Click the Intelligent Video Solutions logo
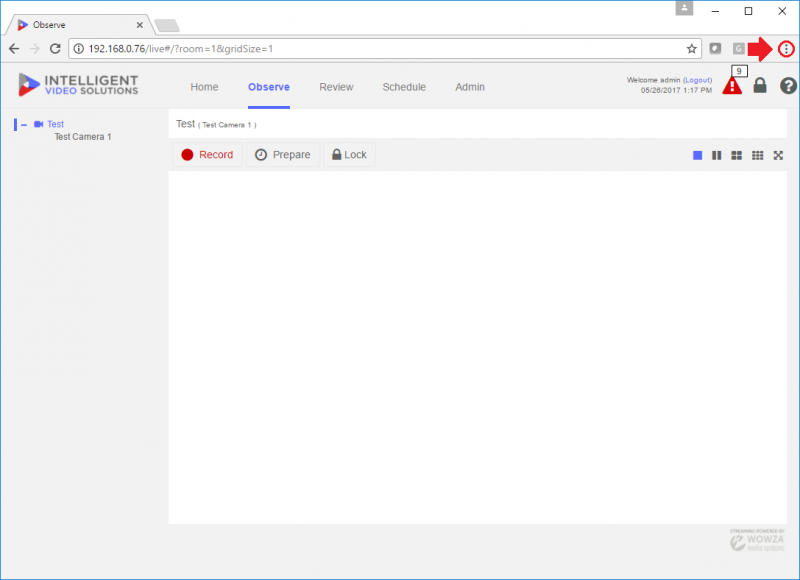 [78, 85]
